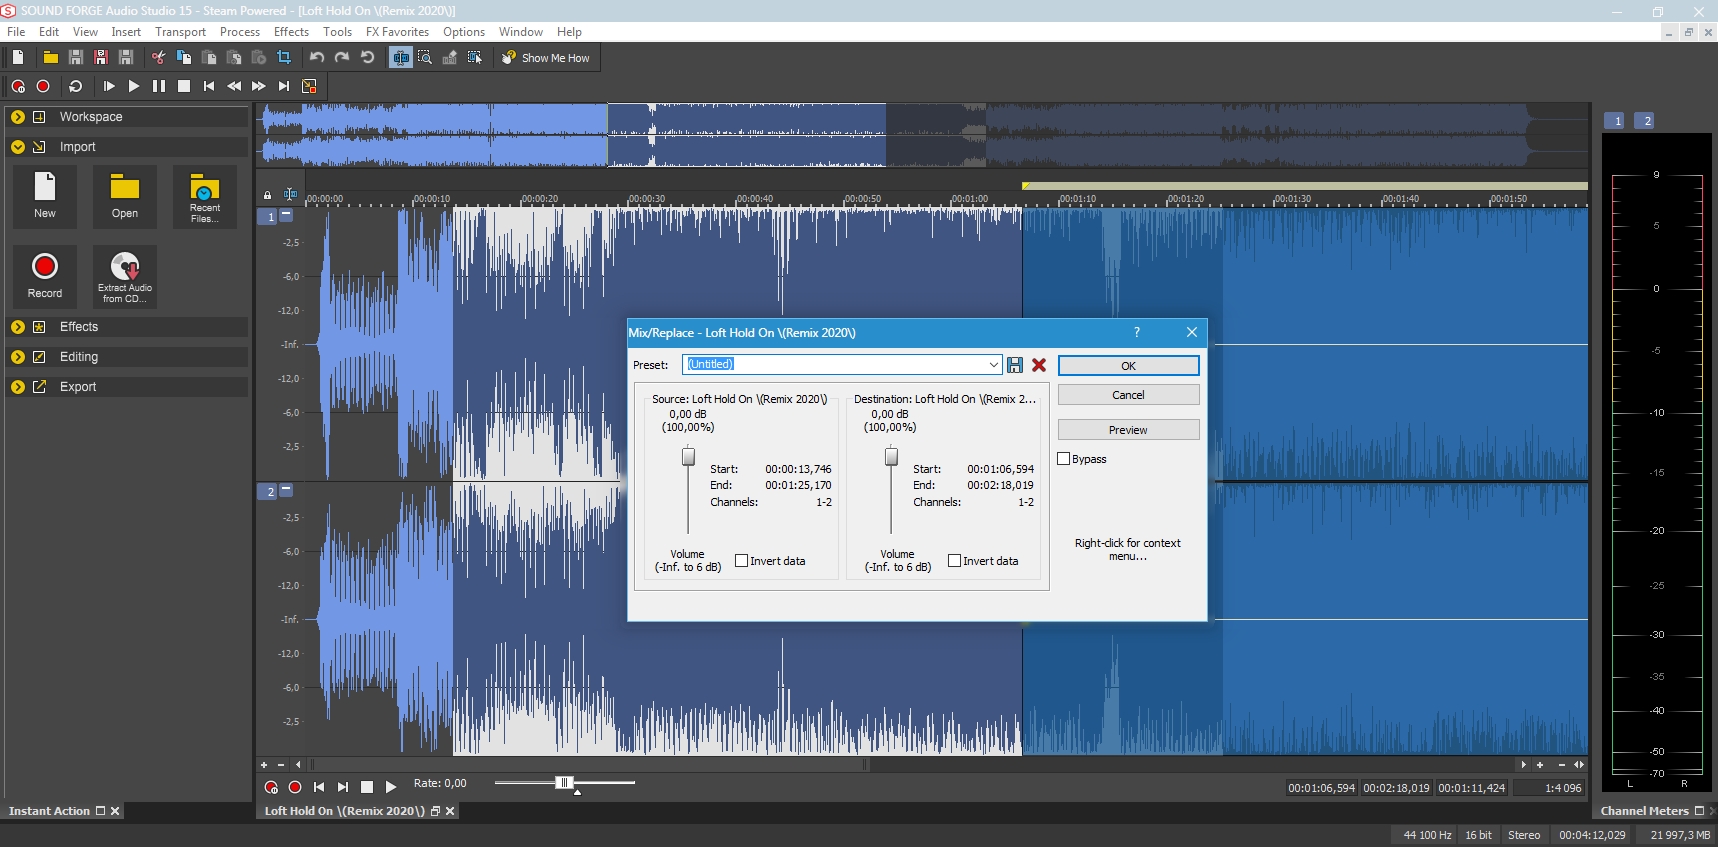Click Pause in top transport bar

159,86
